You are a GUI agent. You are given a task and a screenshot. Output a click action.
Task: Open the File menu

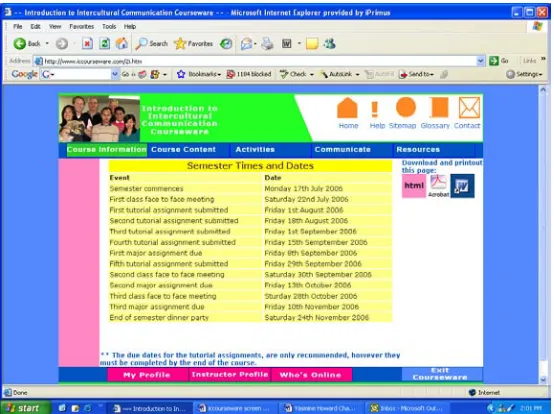point(18,26)
